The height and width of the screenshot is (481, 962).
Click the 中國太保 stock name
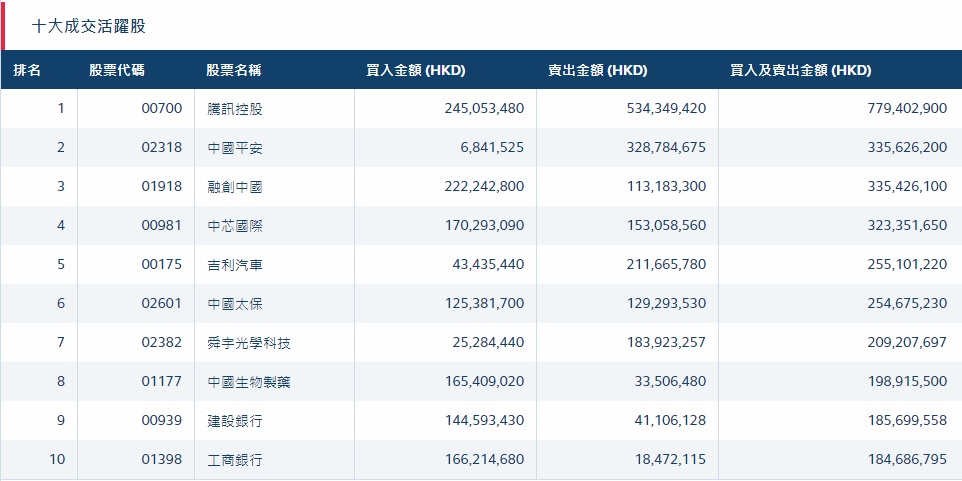[x=235, y=304]
